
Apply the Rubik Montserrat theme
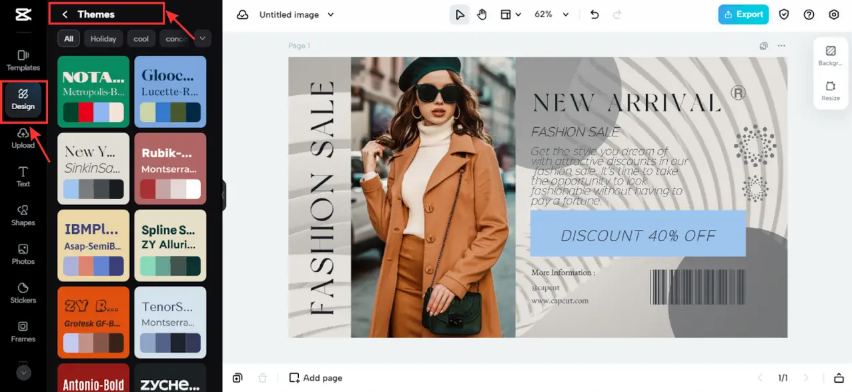170,169
